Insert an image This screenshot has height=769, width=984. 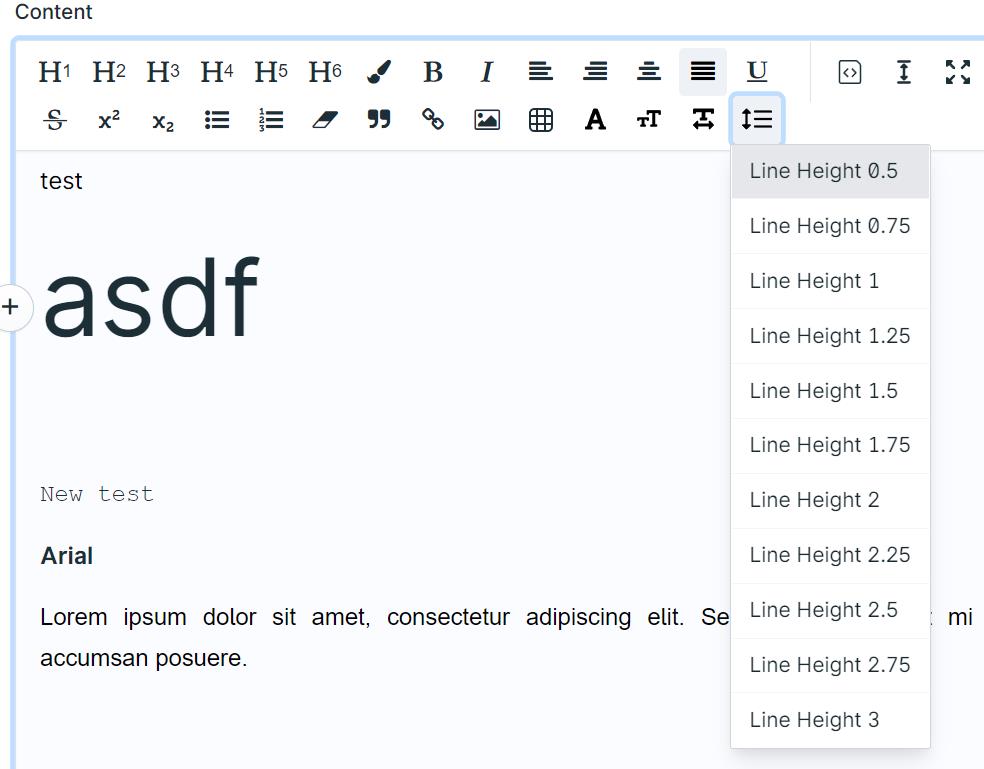487,119
